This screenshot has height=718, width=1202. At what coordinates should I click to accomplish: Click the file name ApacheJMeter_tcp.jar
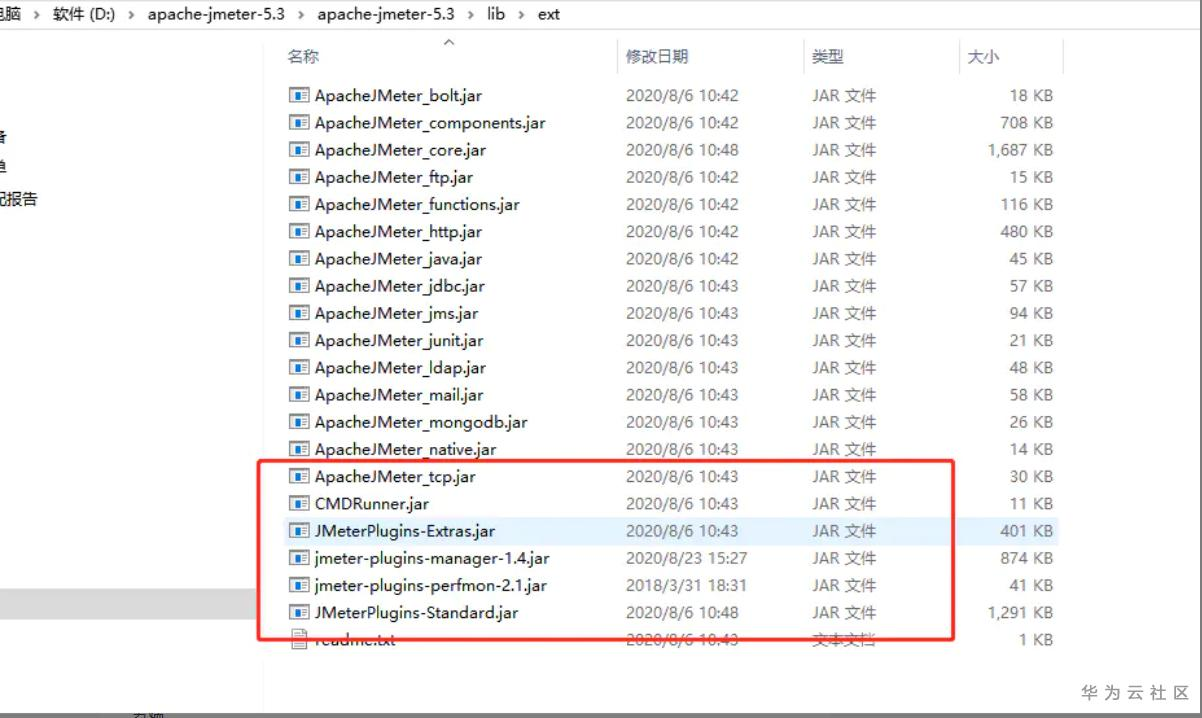point(395,476)
